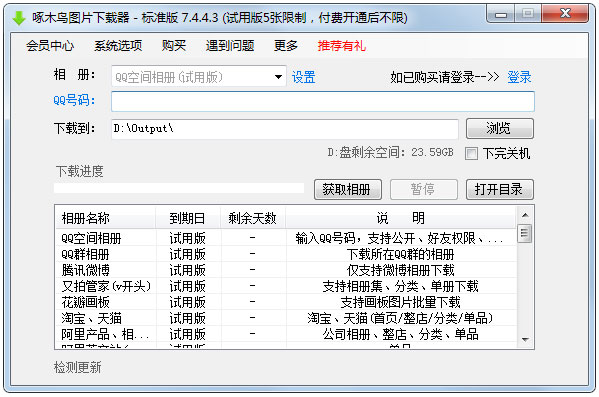Click the QQ号码 label link
Screen dimensions: 599x397
click(74, 100)
